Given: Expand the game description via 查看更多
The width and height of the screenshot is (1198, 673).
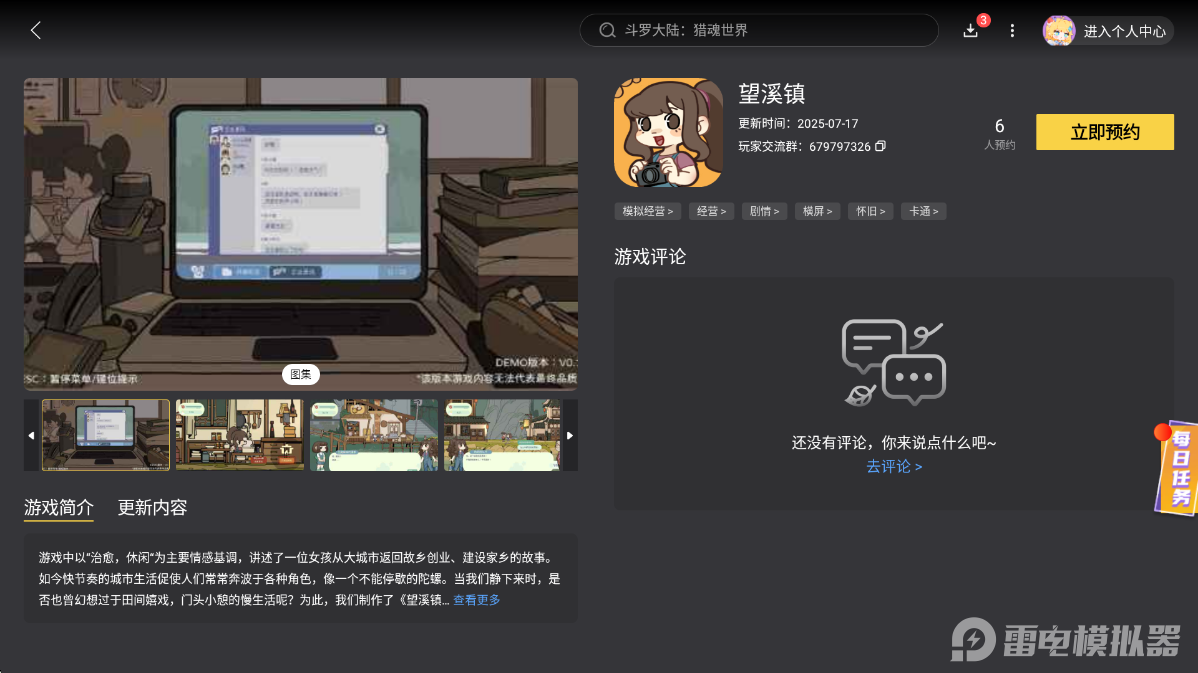Looking at the screenshot, I should pos(476,600).
